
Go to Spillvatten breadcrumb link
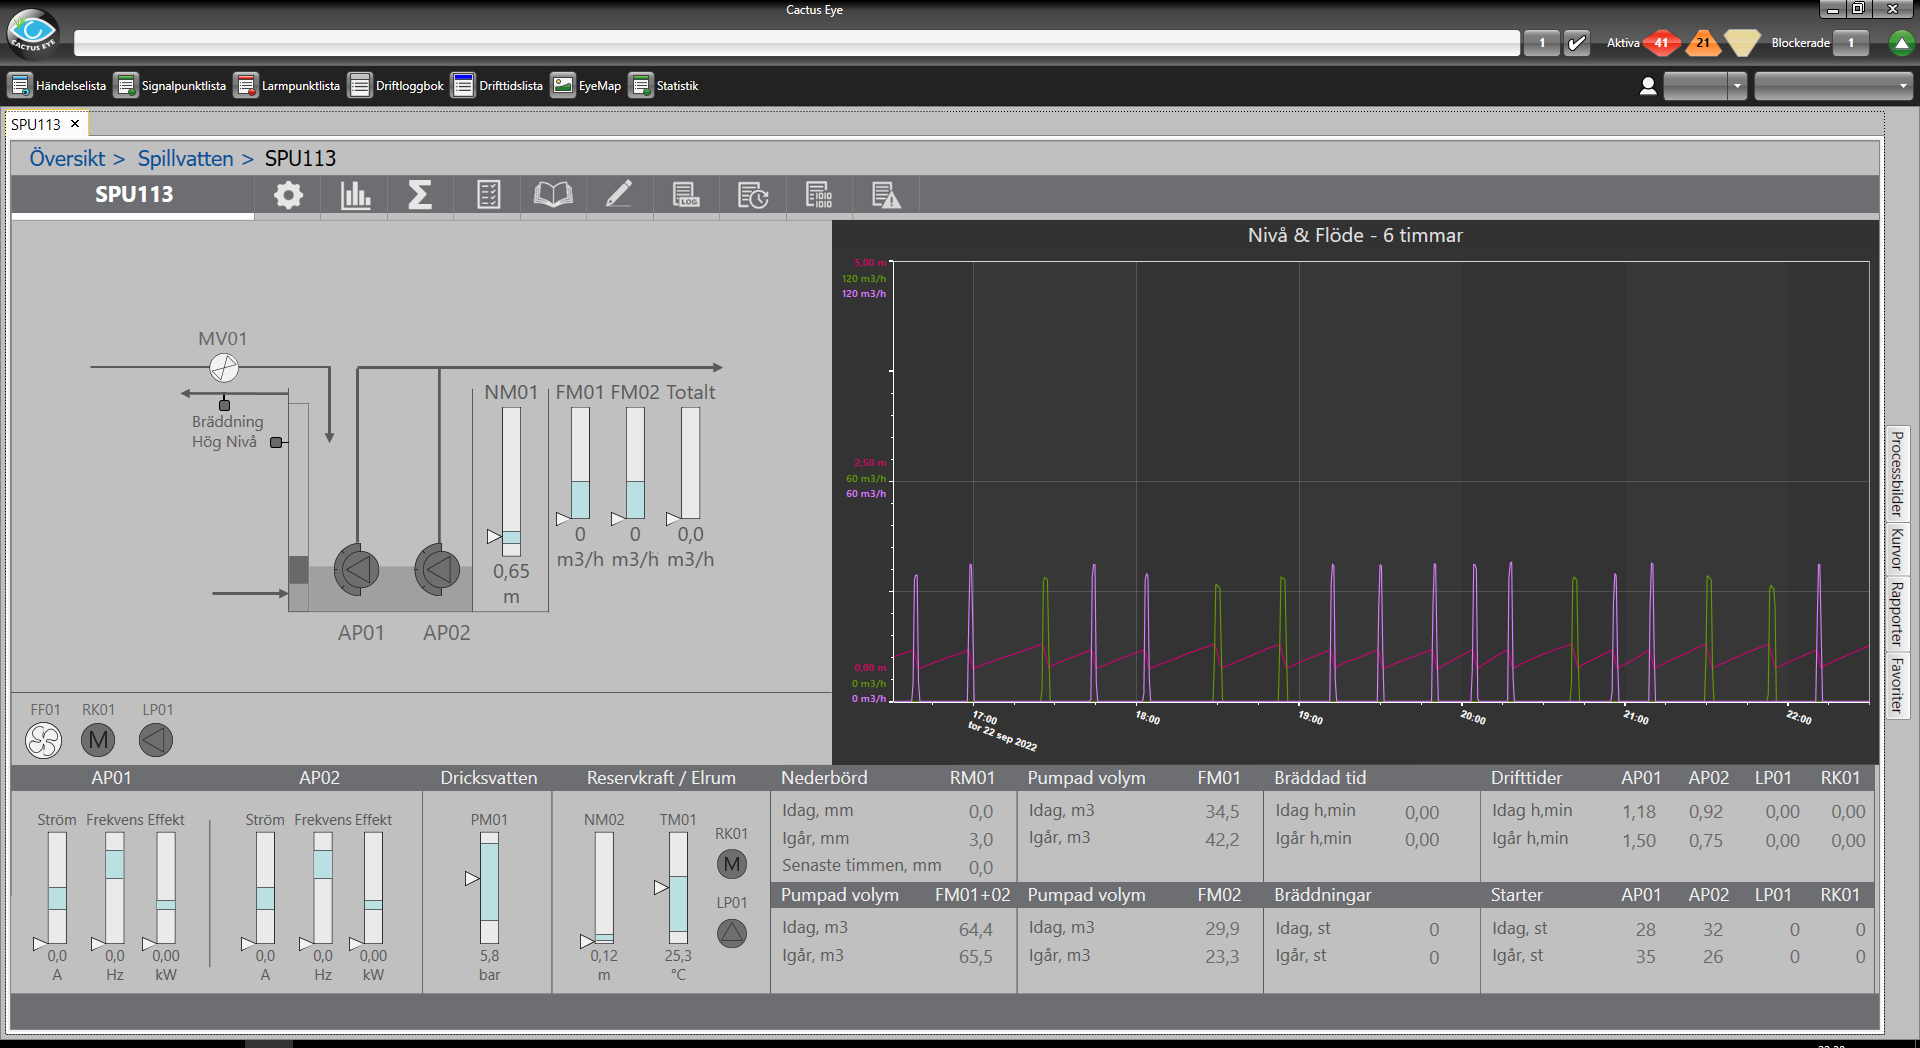point(185,158)
